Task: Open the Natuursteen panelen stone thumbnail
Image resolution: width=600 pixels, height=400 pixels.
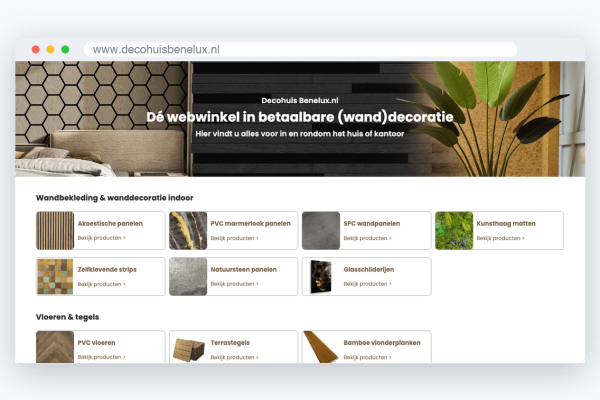Action: point(188,276)
